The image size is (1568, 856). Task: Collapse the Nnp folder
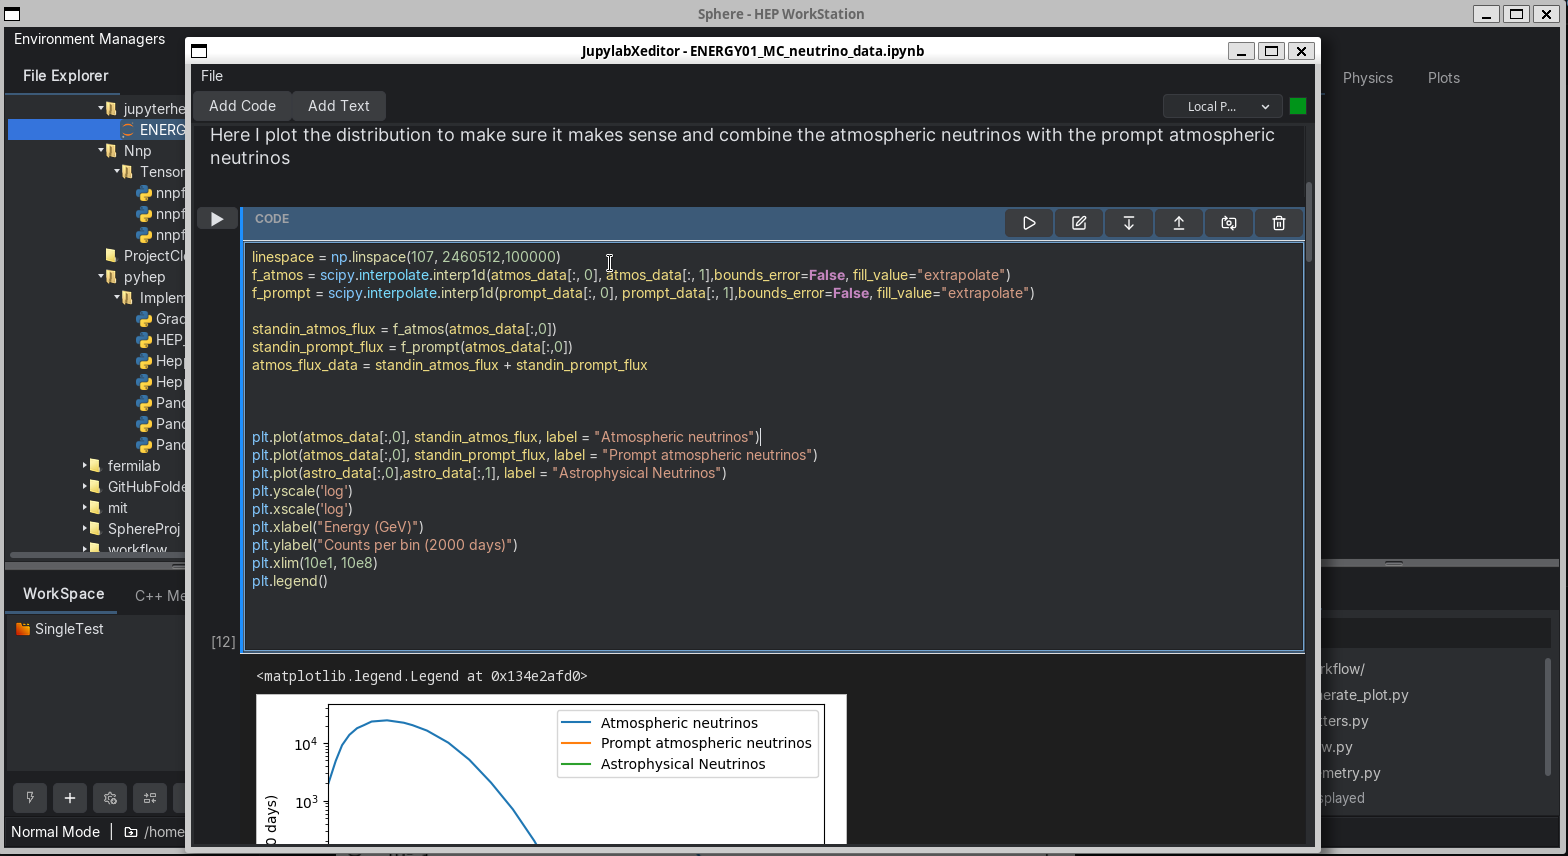(101, 151)
